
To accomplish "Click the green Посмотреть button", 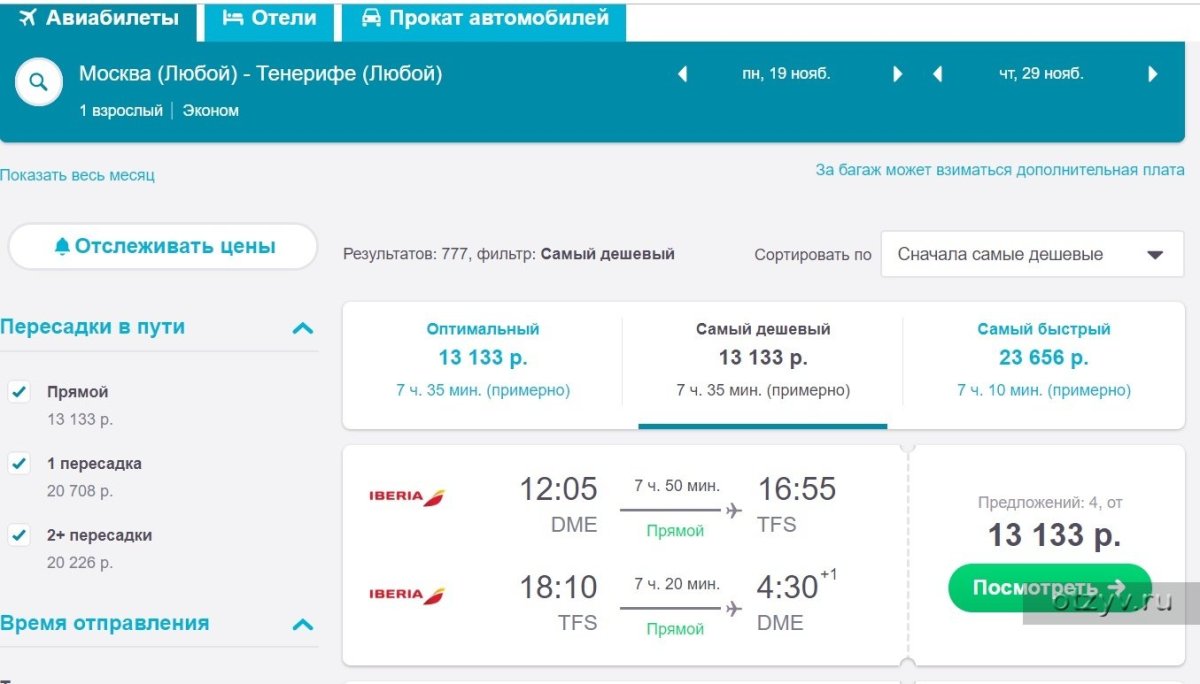I will tap(1050, 588).
